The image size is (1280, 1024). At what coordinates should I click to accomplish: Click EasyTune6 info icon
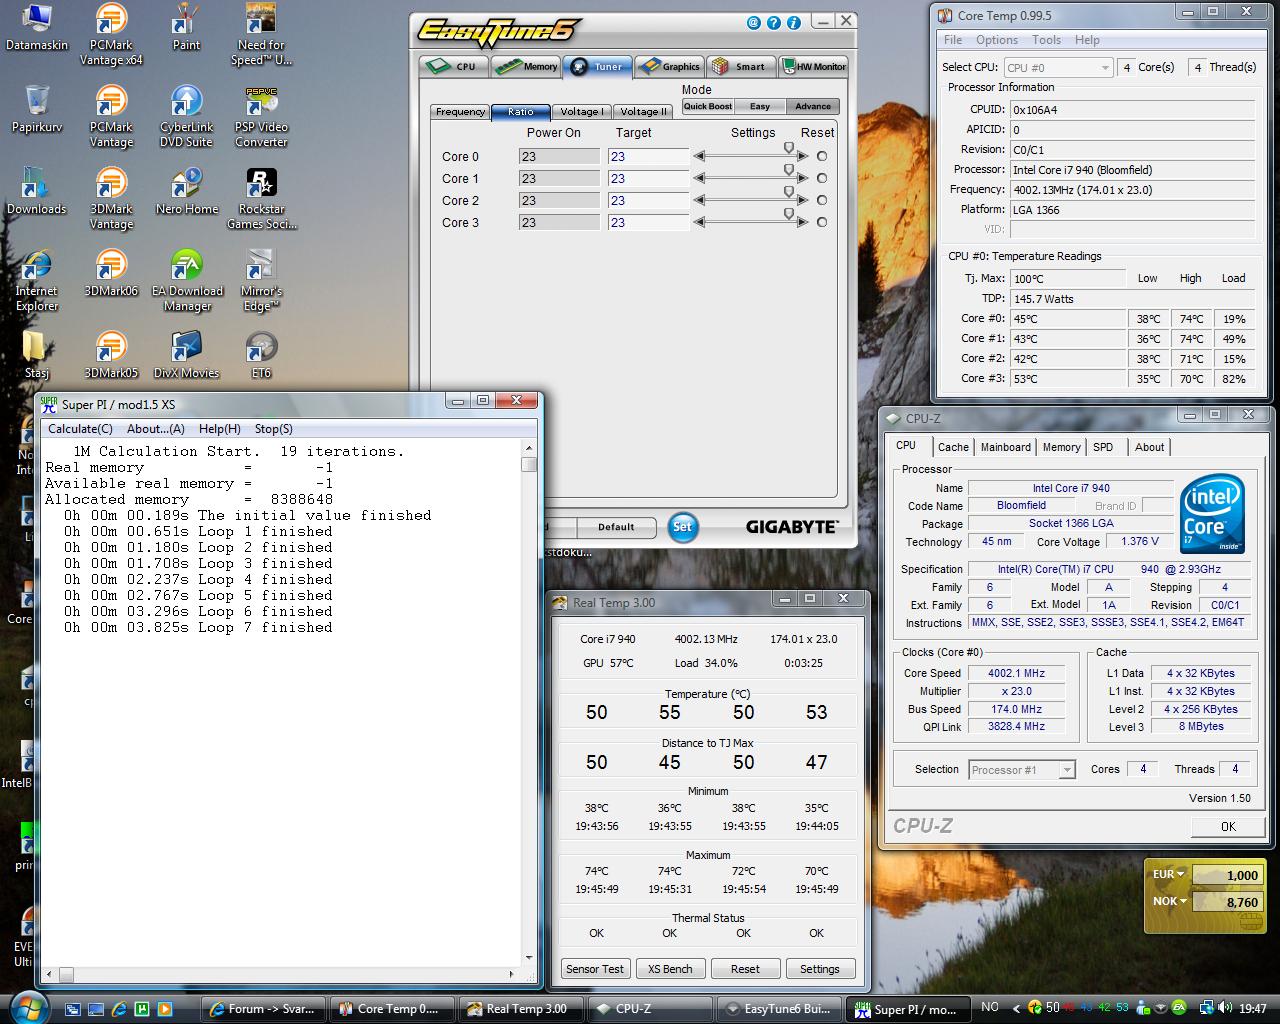pos(794,23)
